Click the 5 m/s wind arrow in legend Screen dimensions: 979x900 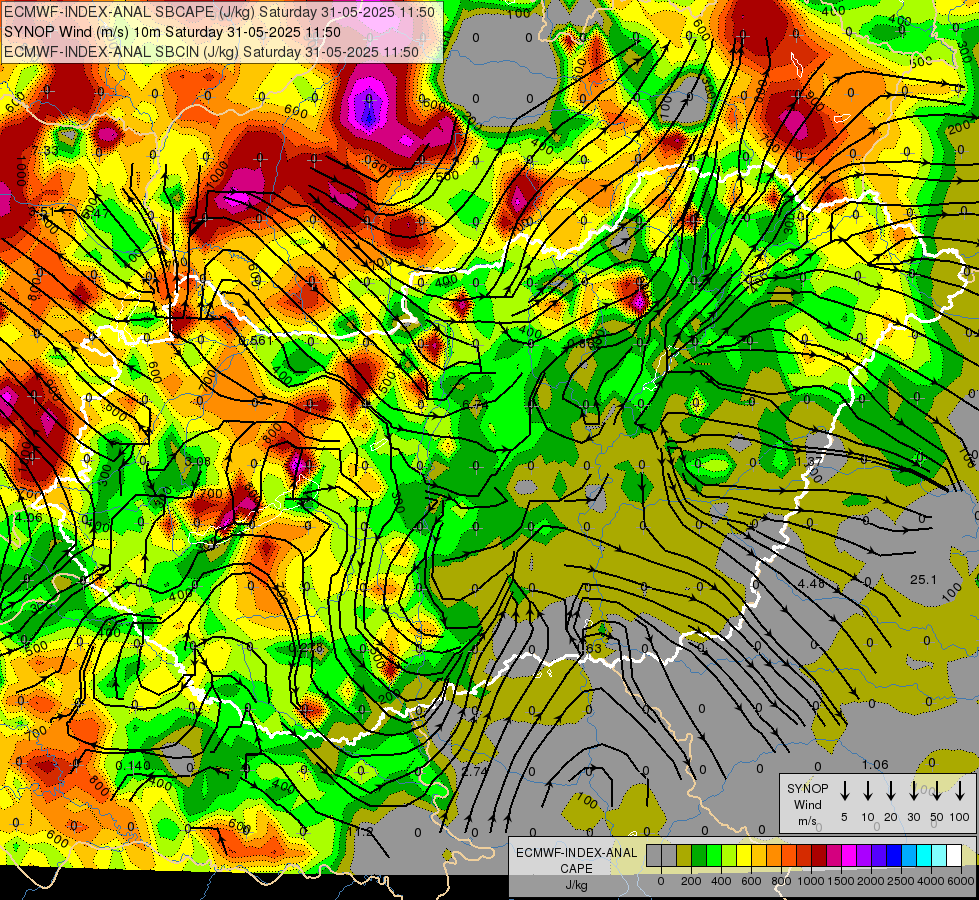(844, 790)
